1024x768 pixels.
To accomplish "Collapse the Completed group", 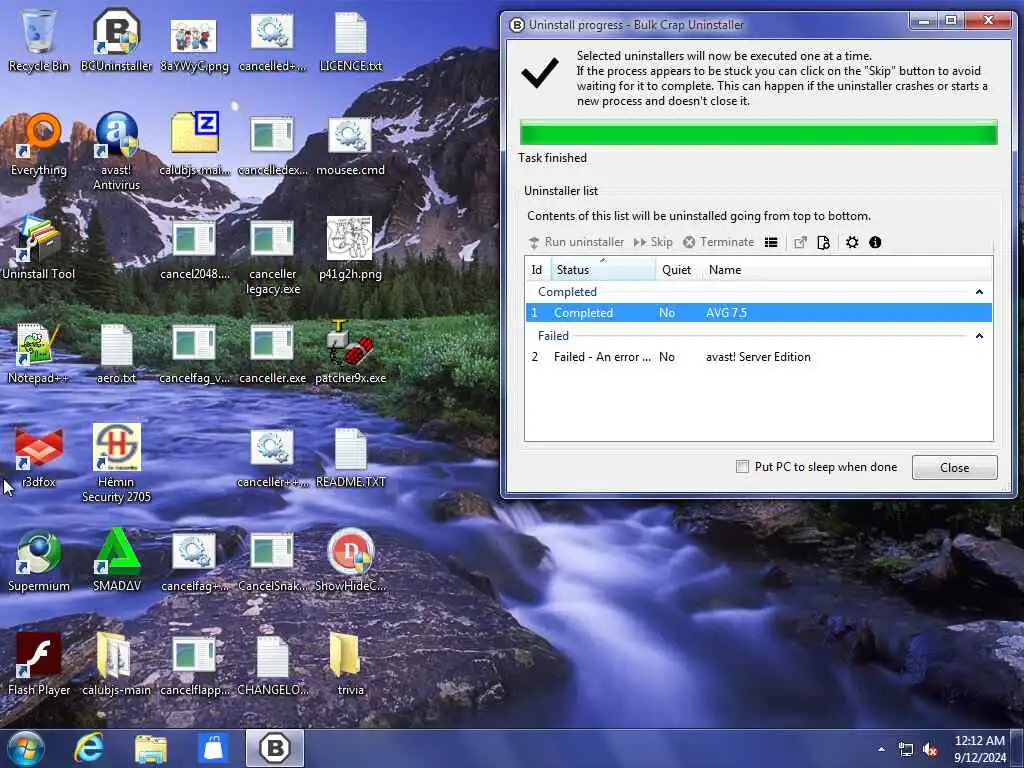I will pyautogui.click(x=979, y=292).
